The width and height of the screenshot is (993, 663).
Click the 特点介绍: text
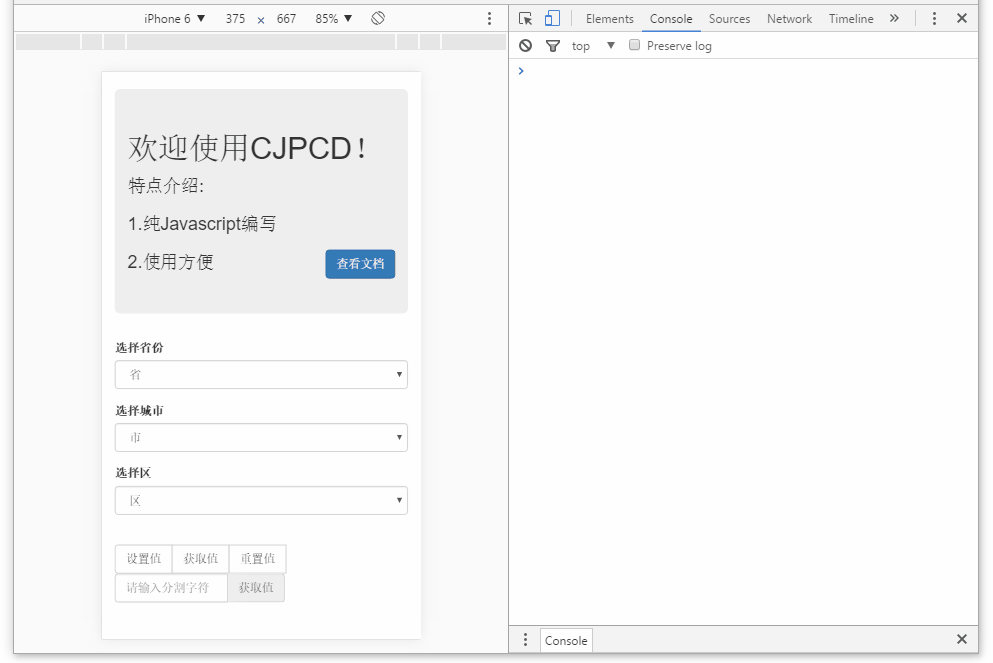[166, 186]
